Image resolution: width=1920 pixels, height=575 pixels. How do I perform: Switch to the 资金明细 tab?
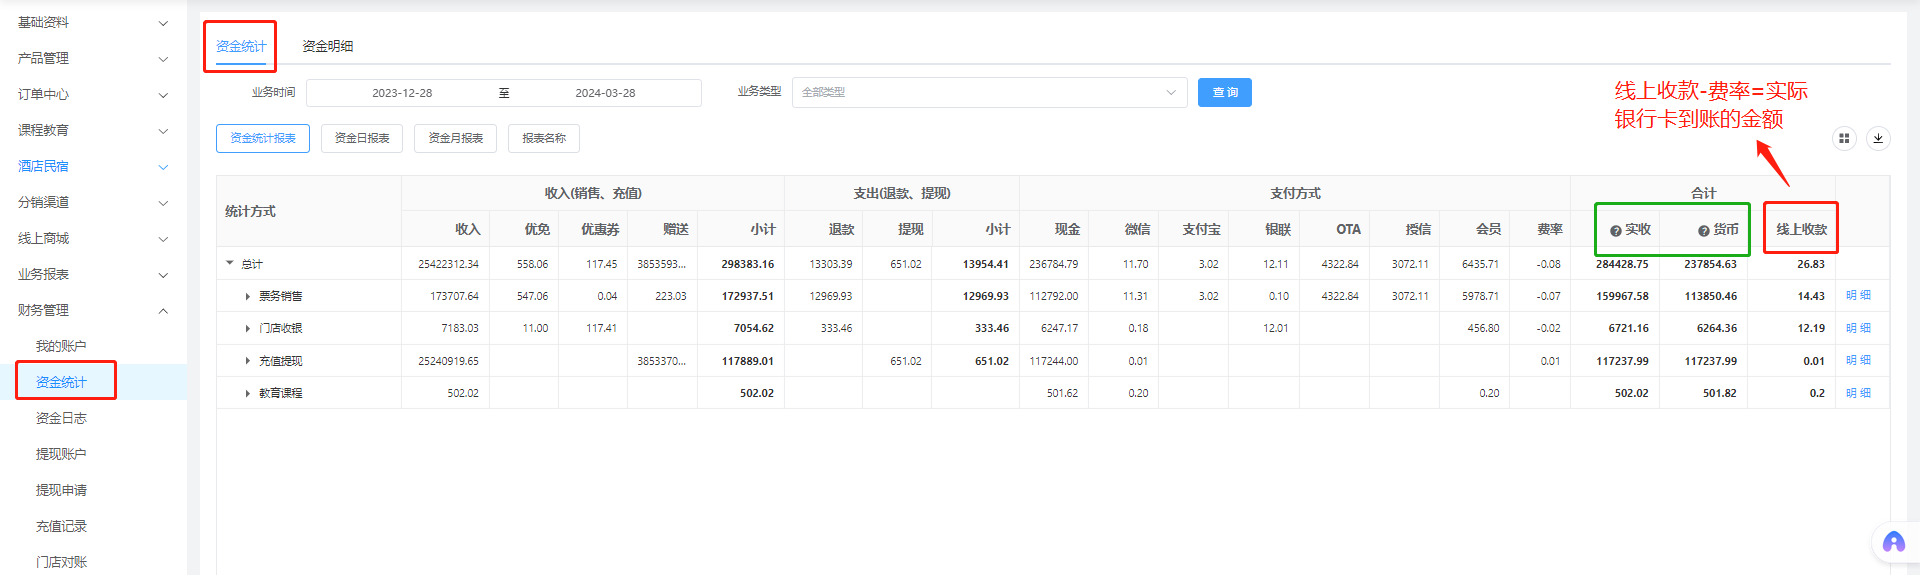(327, 47)
